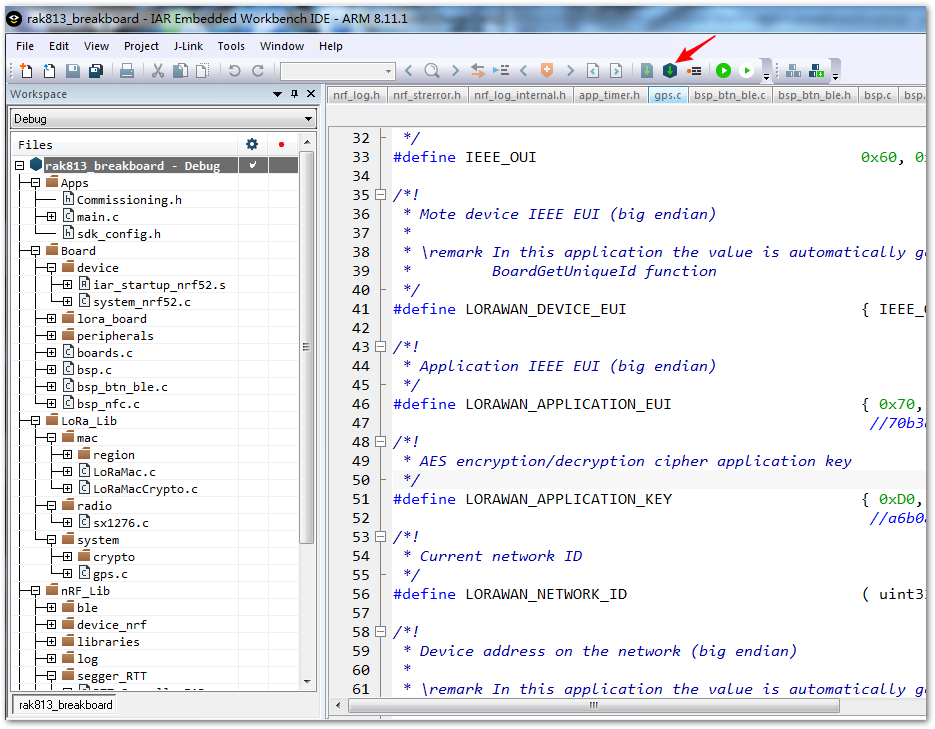Viewport: 935px width, 729px height.
Task: Save the current file using the single floppy icon
Action: tap(73, 71)
